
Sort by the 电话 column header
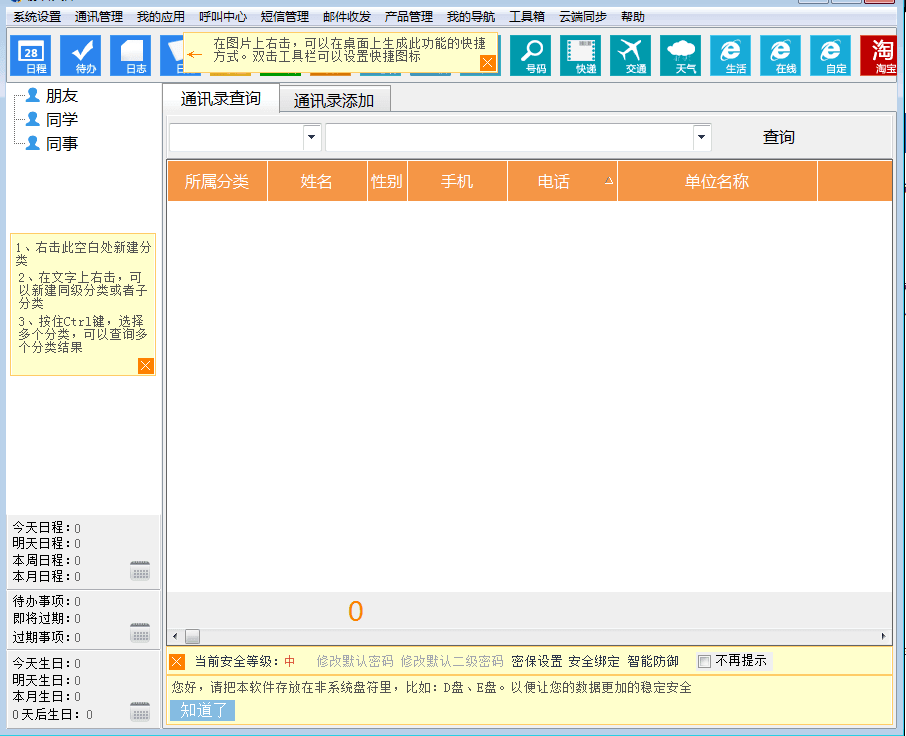(x=562, y=181)
